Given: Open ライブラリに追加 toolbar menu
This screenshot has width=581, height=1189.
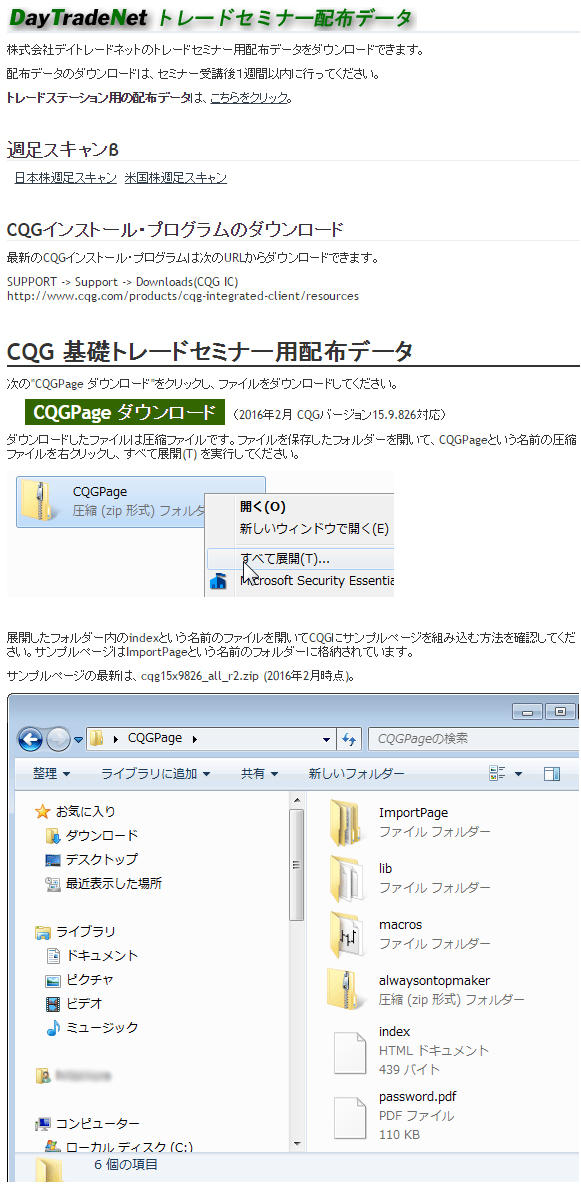Looking at the screenshot, I should coord(155,773).
